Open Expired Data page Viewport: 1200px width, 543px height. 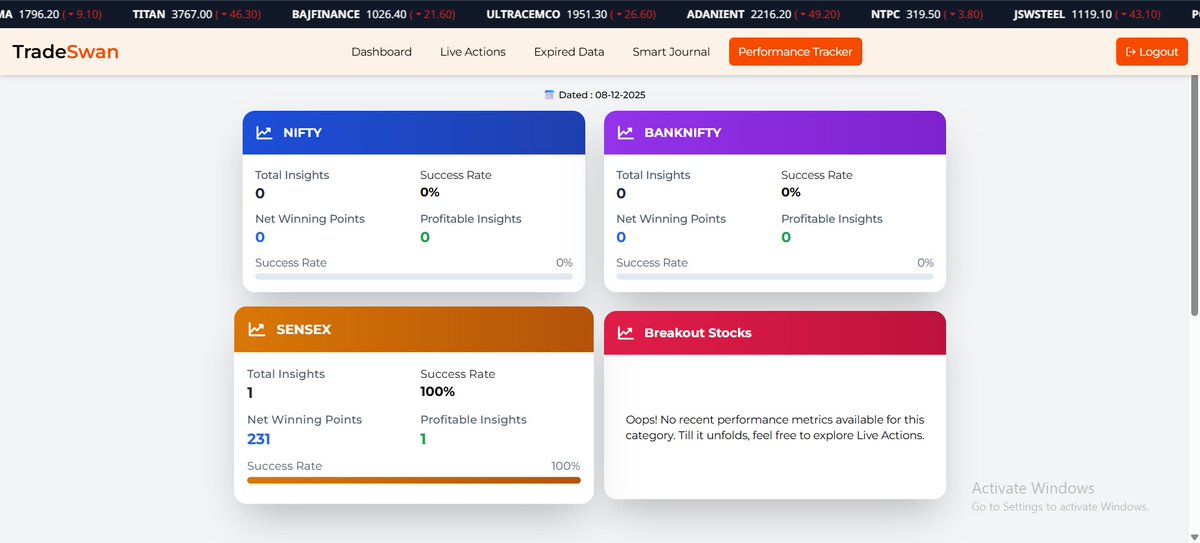tap(569, 52)
